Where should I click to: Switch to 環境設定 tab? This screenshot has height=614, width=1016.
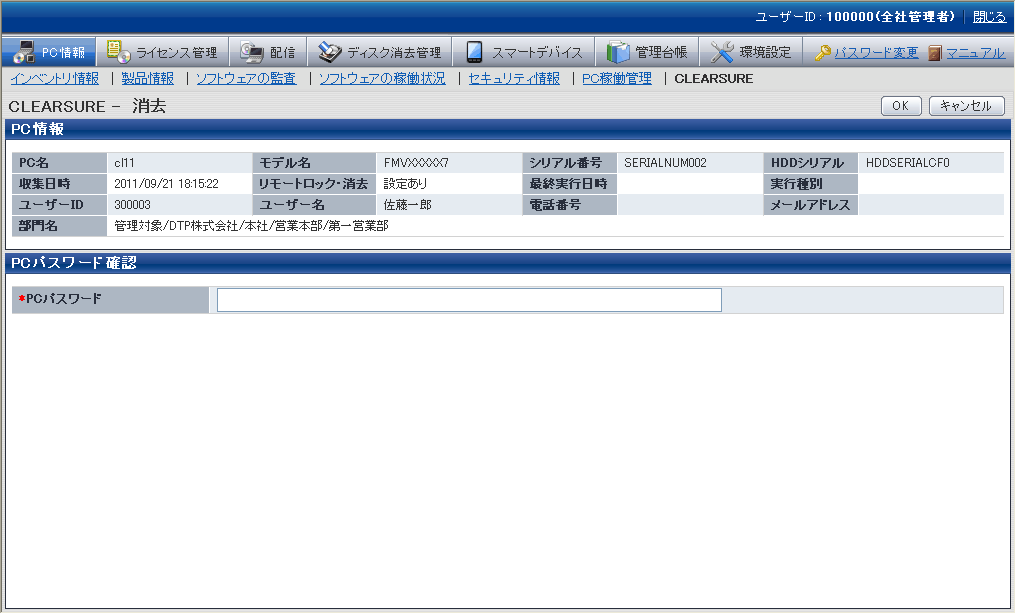point(750,52)
